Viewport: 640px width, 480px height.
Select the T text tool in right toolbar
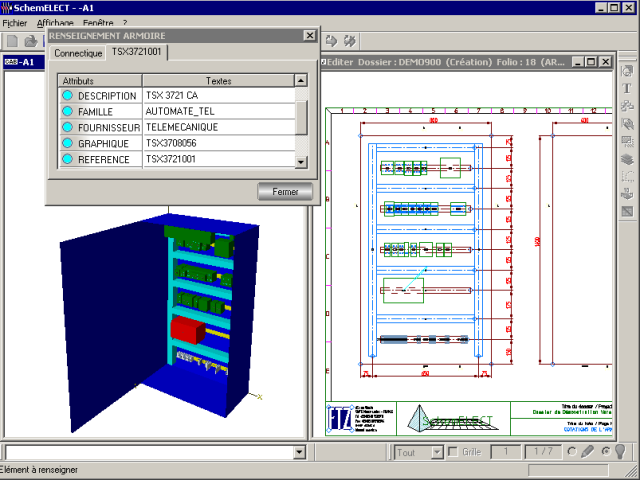point(627,88)
